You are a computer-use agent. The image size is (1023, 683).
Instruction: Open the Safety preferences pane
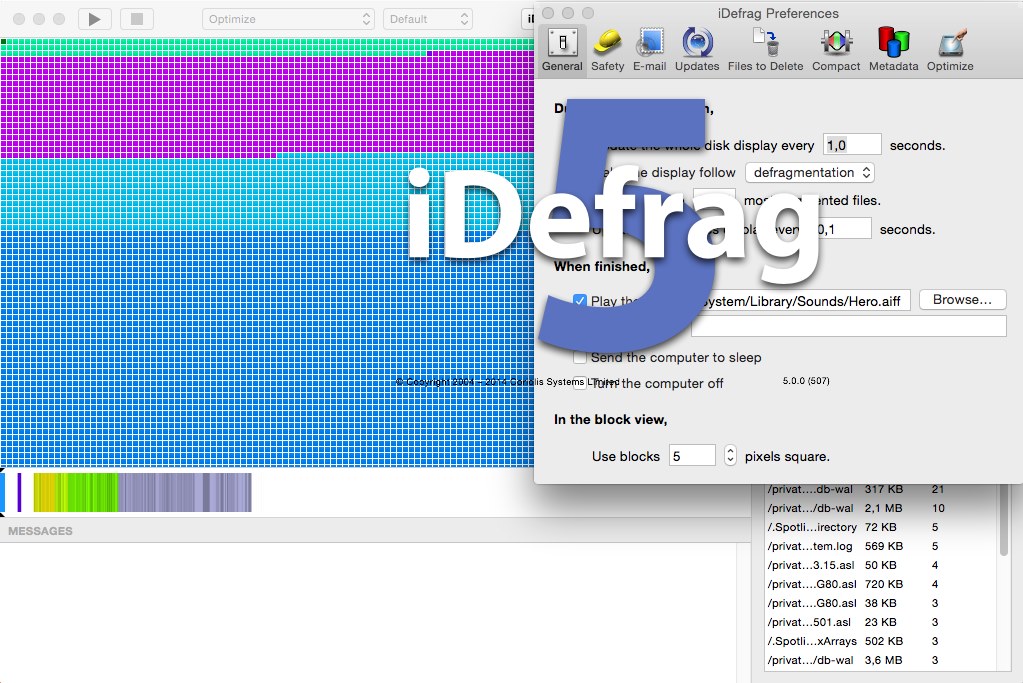point(607,50)
